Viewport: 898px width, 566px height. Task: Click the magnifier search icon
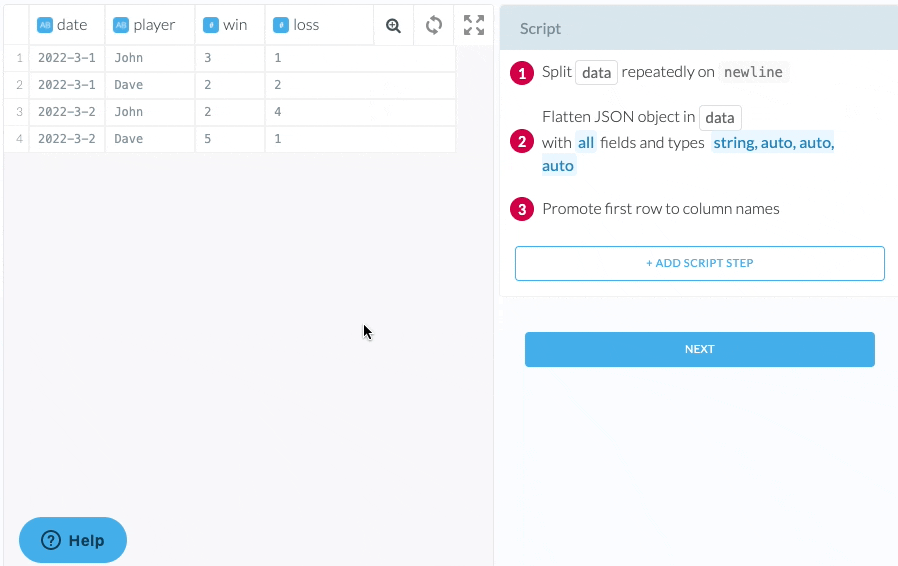[x=393, y=25]
